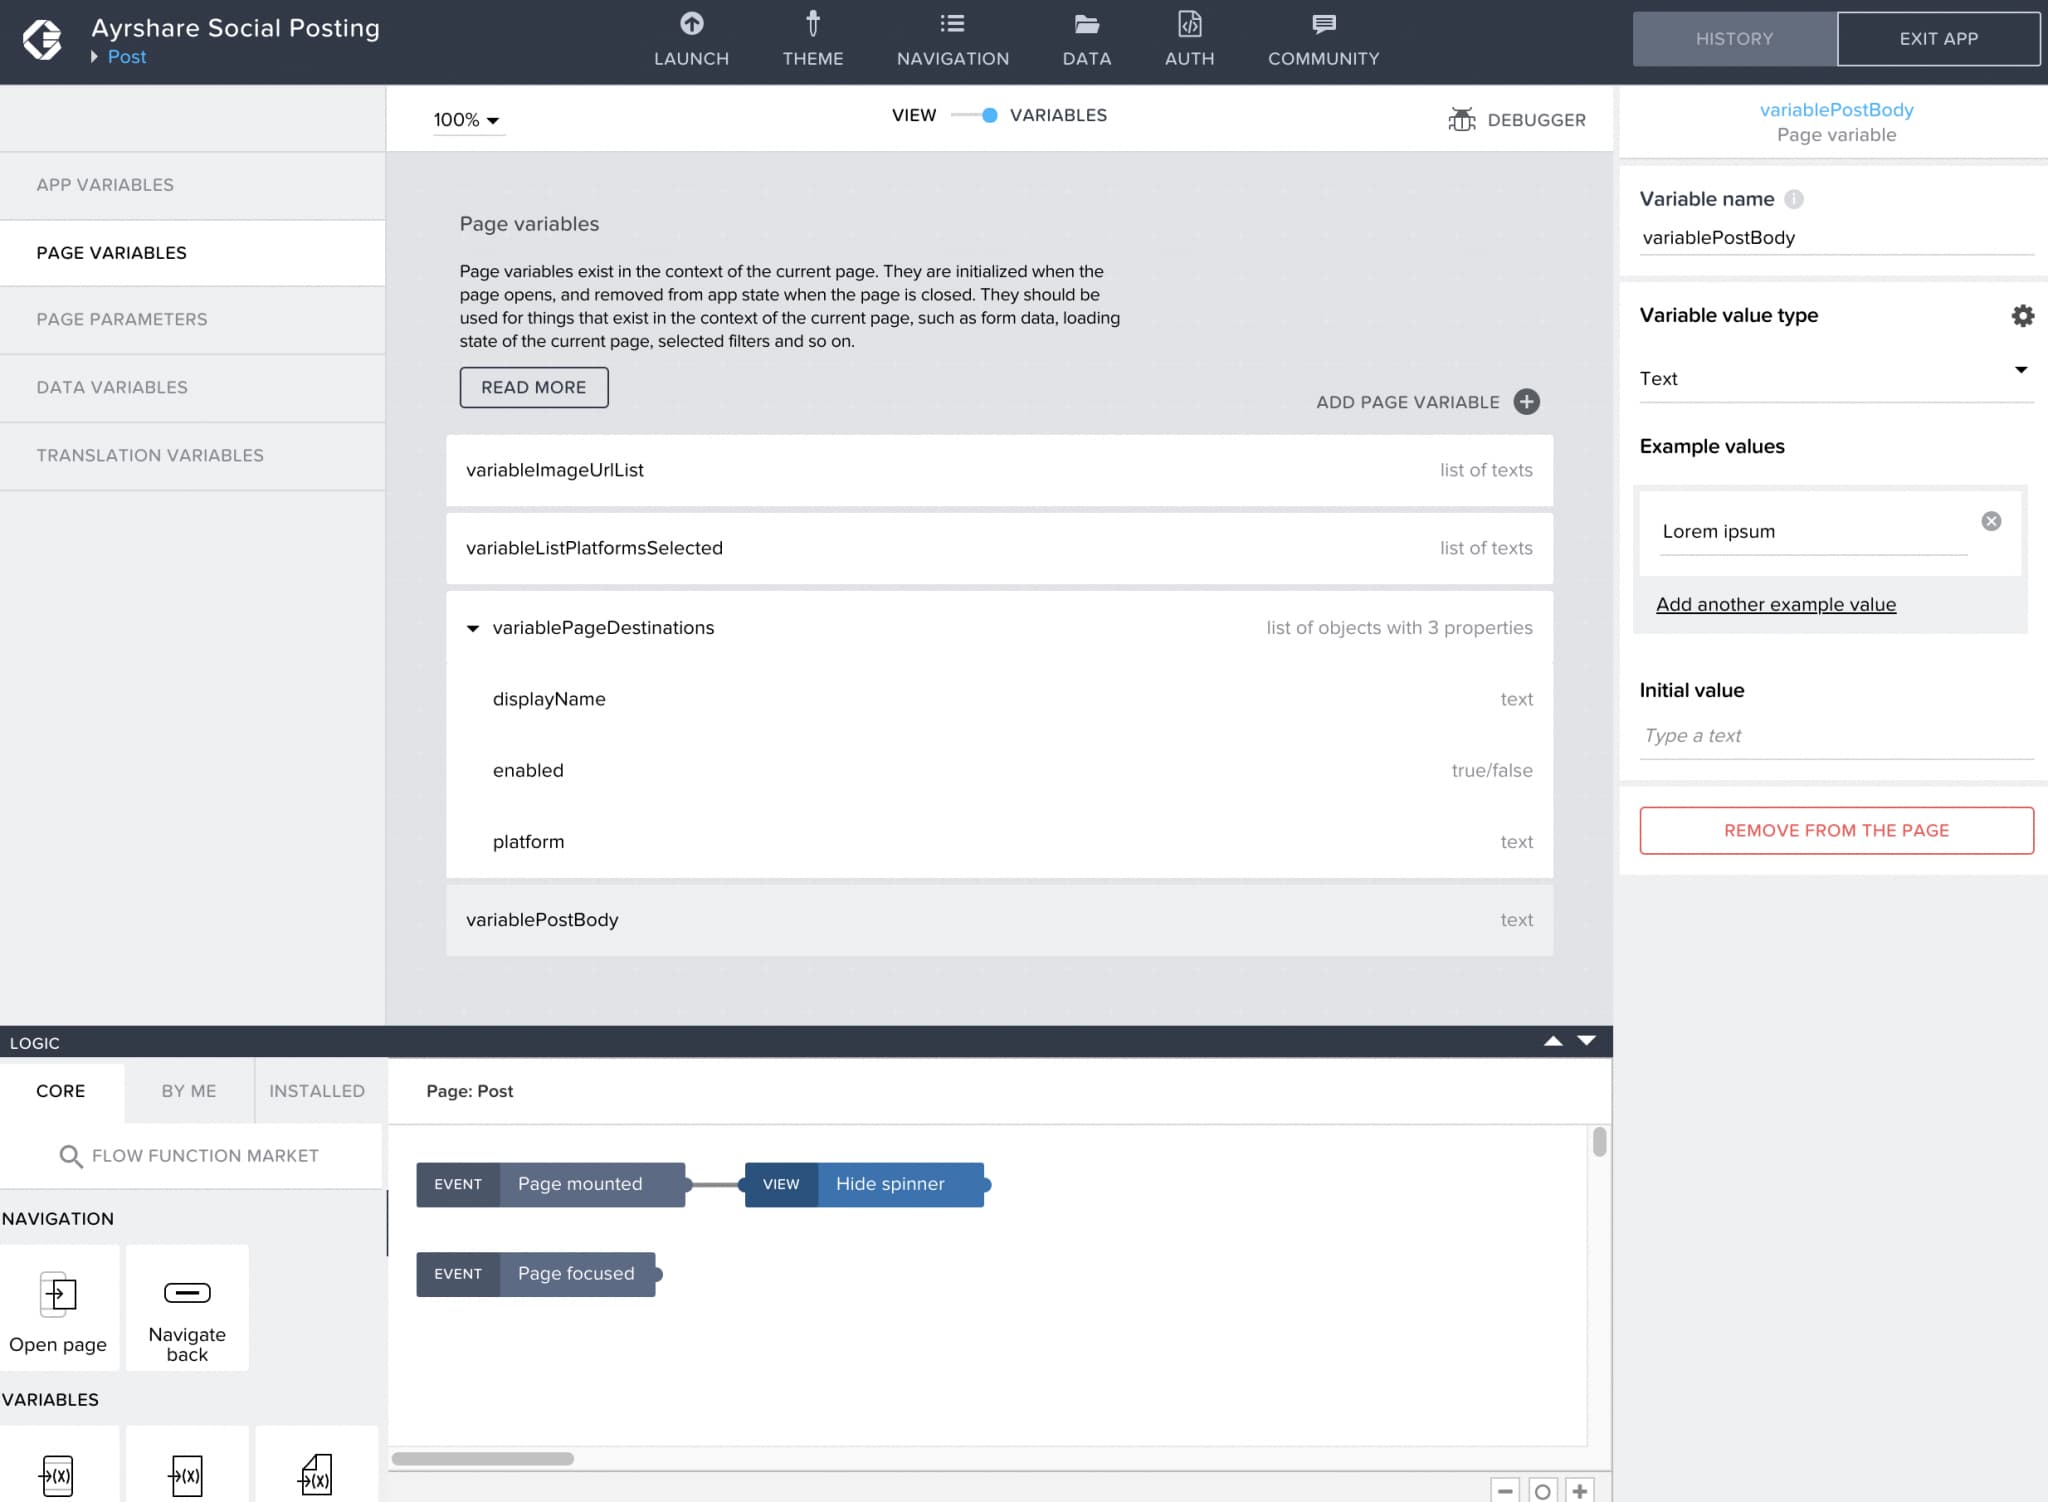Screen dimensions: 2048x1502
Task: Open the 100% zoom level dropdown
Action: tap(466, 119)
